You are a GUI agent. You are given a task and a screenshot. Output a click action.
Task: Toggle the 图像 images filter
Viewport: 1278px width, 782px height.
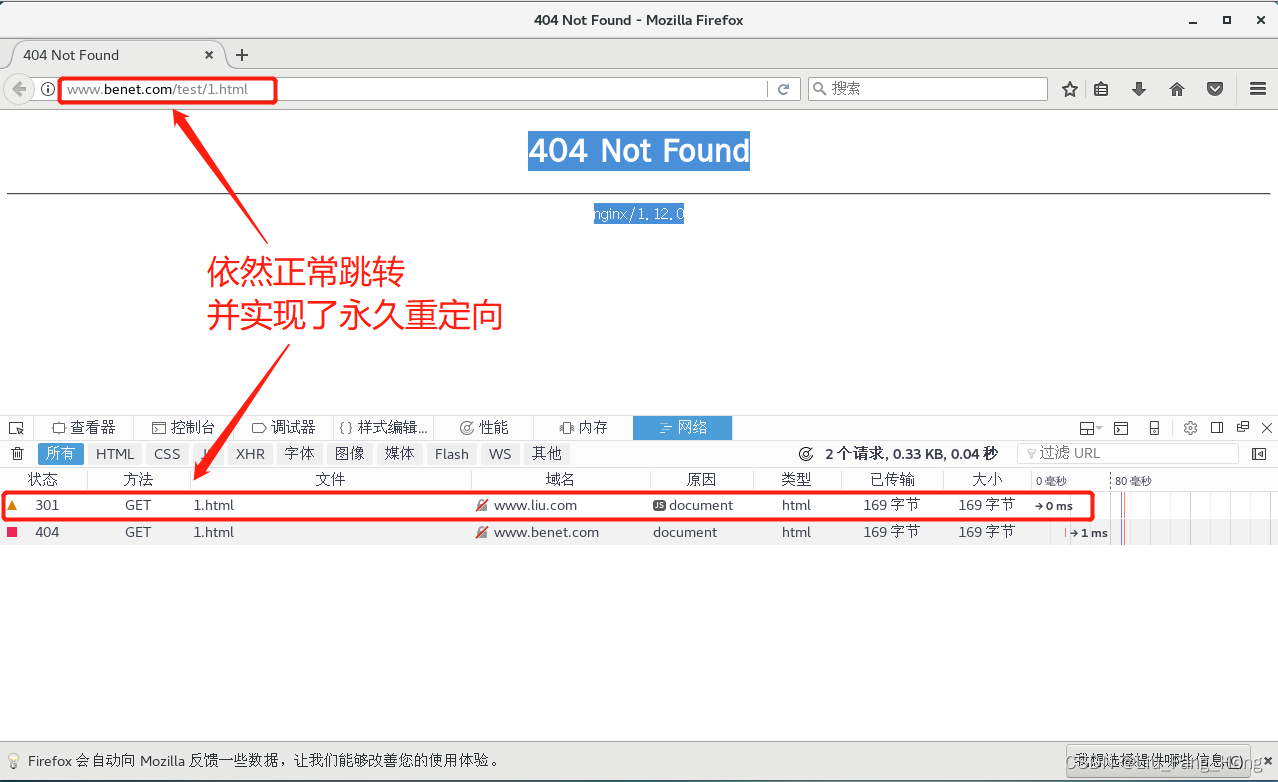[350, 454]
